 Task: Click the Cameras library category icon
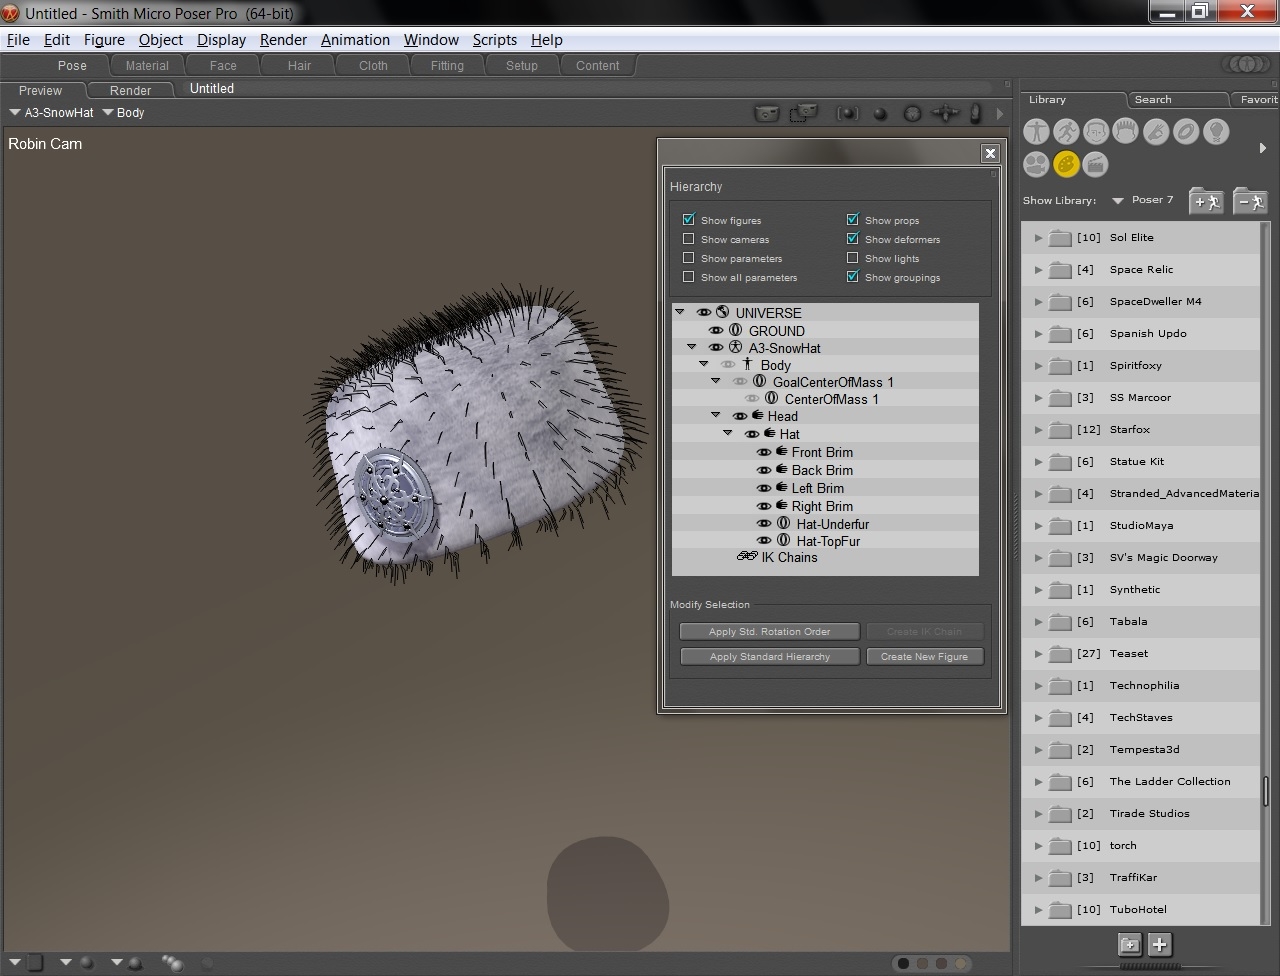(x=1036, y=164)
